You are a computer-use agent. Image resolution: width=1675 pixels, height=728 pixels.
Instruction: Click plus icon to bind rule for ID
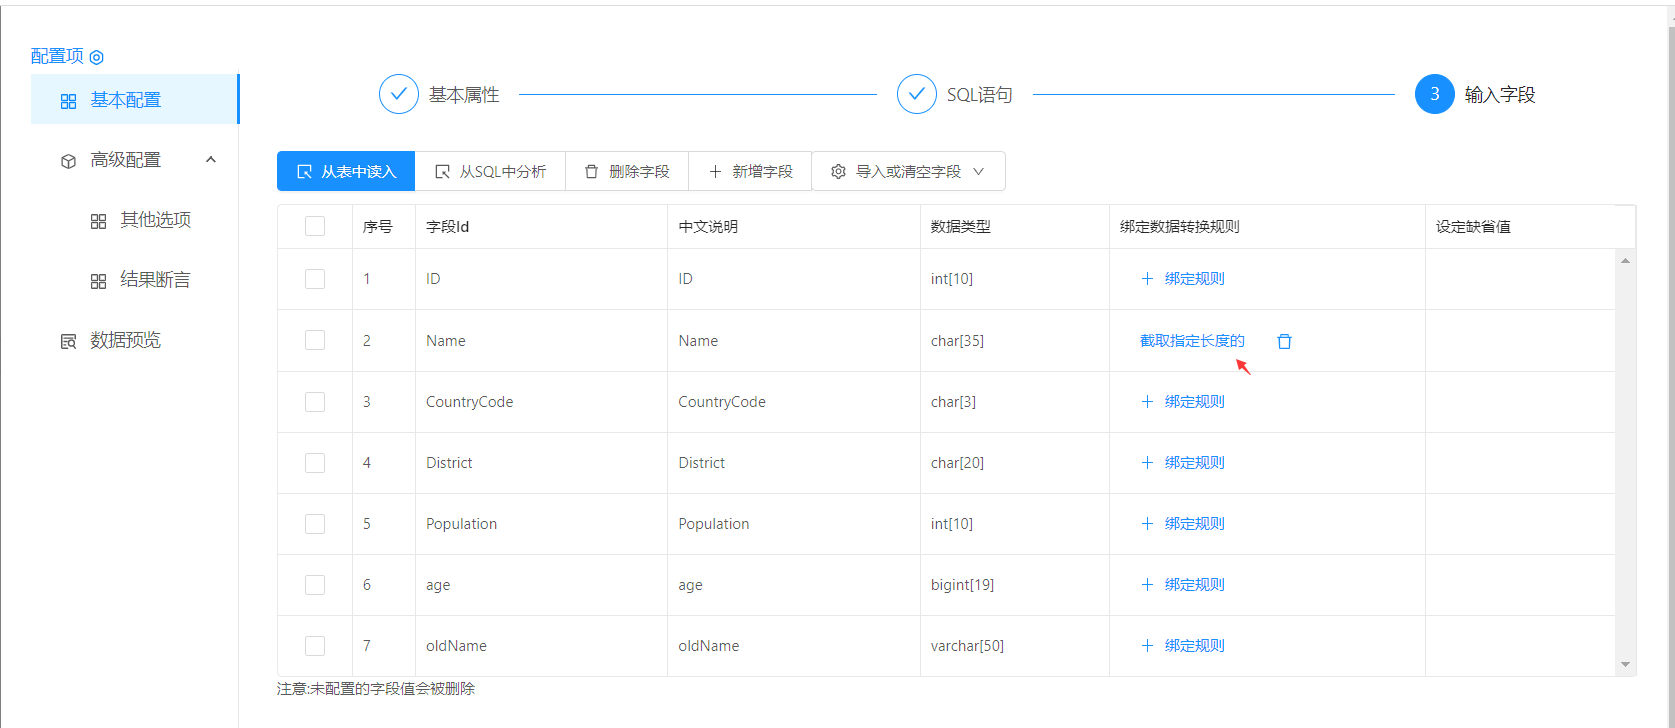(x=1147, y=279)
